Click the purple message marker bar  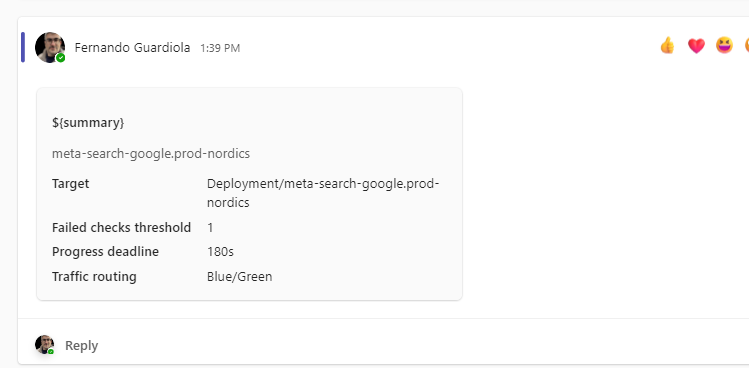(23, 47)
